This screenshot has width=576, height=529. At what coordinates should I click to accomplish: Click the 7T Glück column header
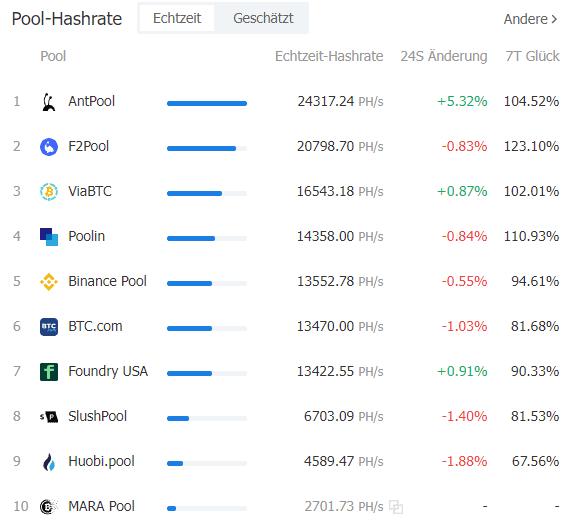(532, 56)
